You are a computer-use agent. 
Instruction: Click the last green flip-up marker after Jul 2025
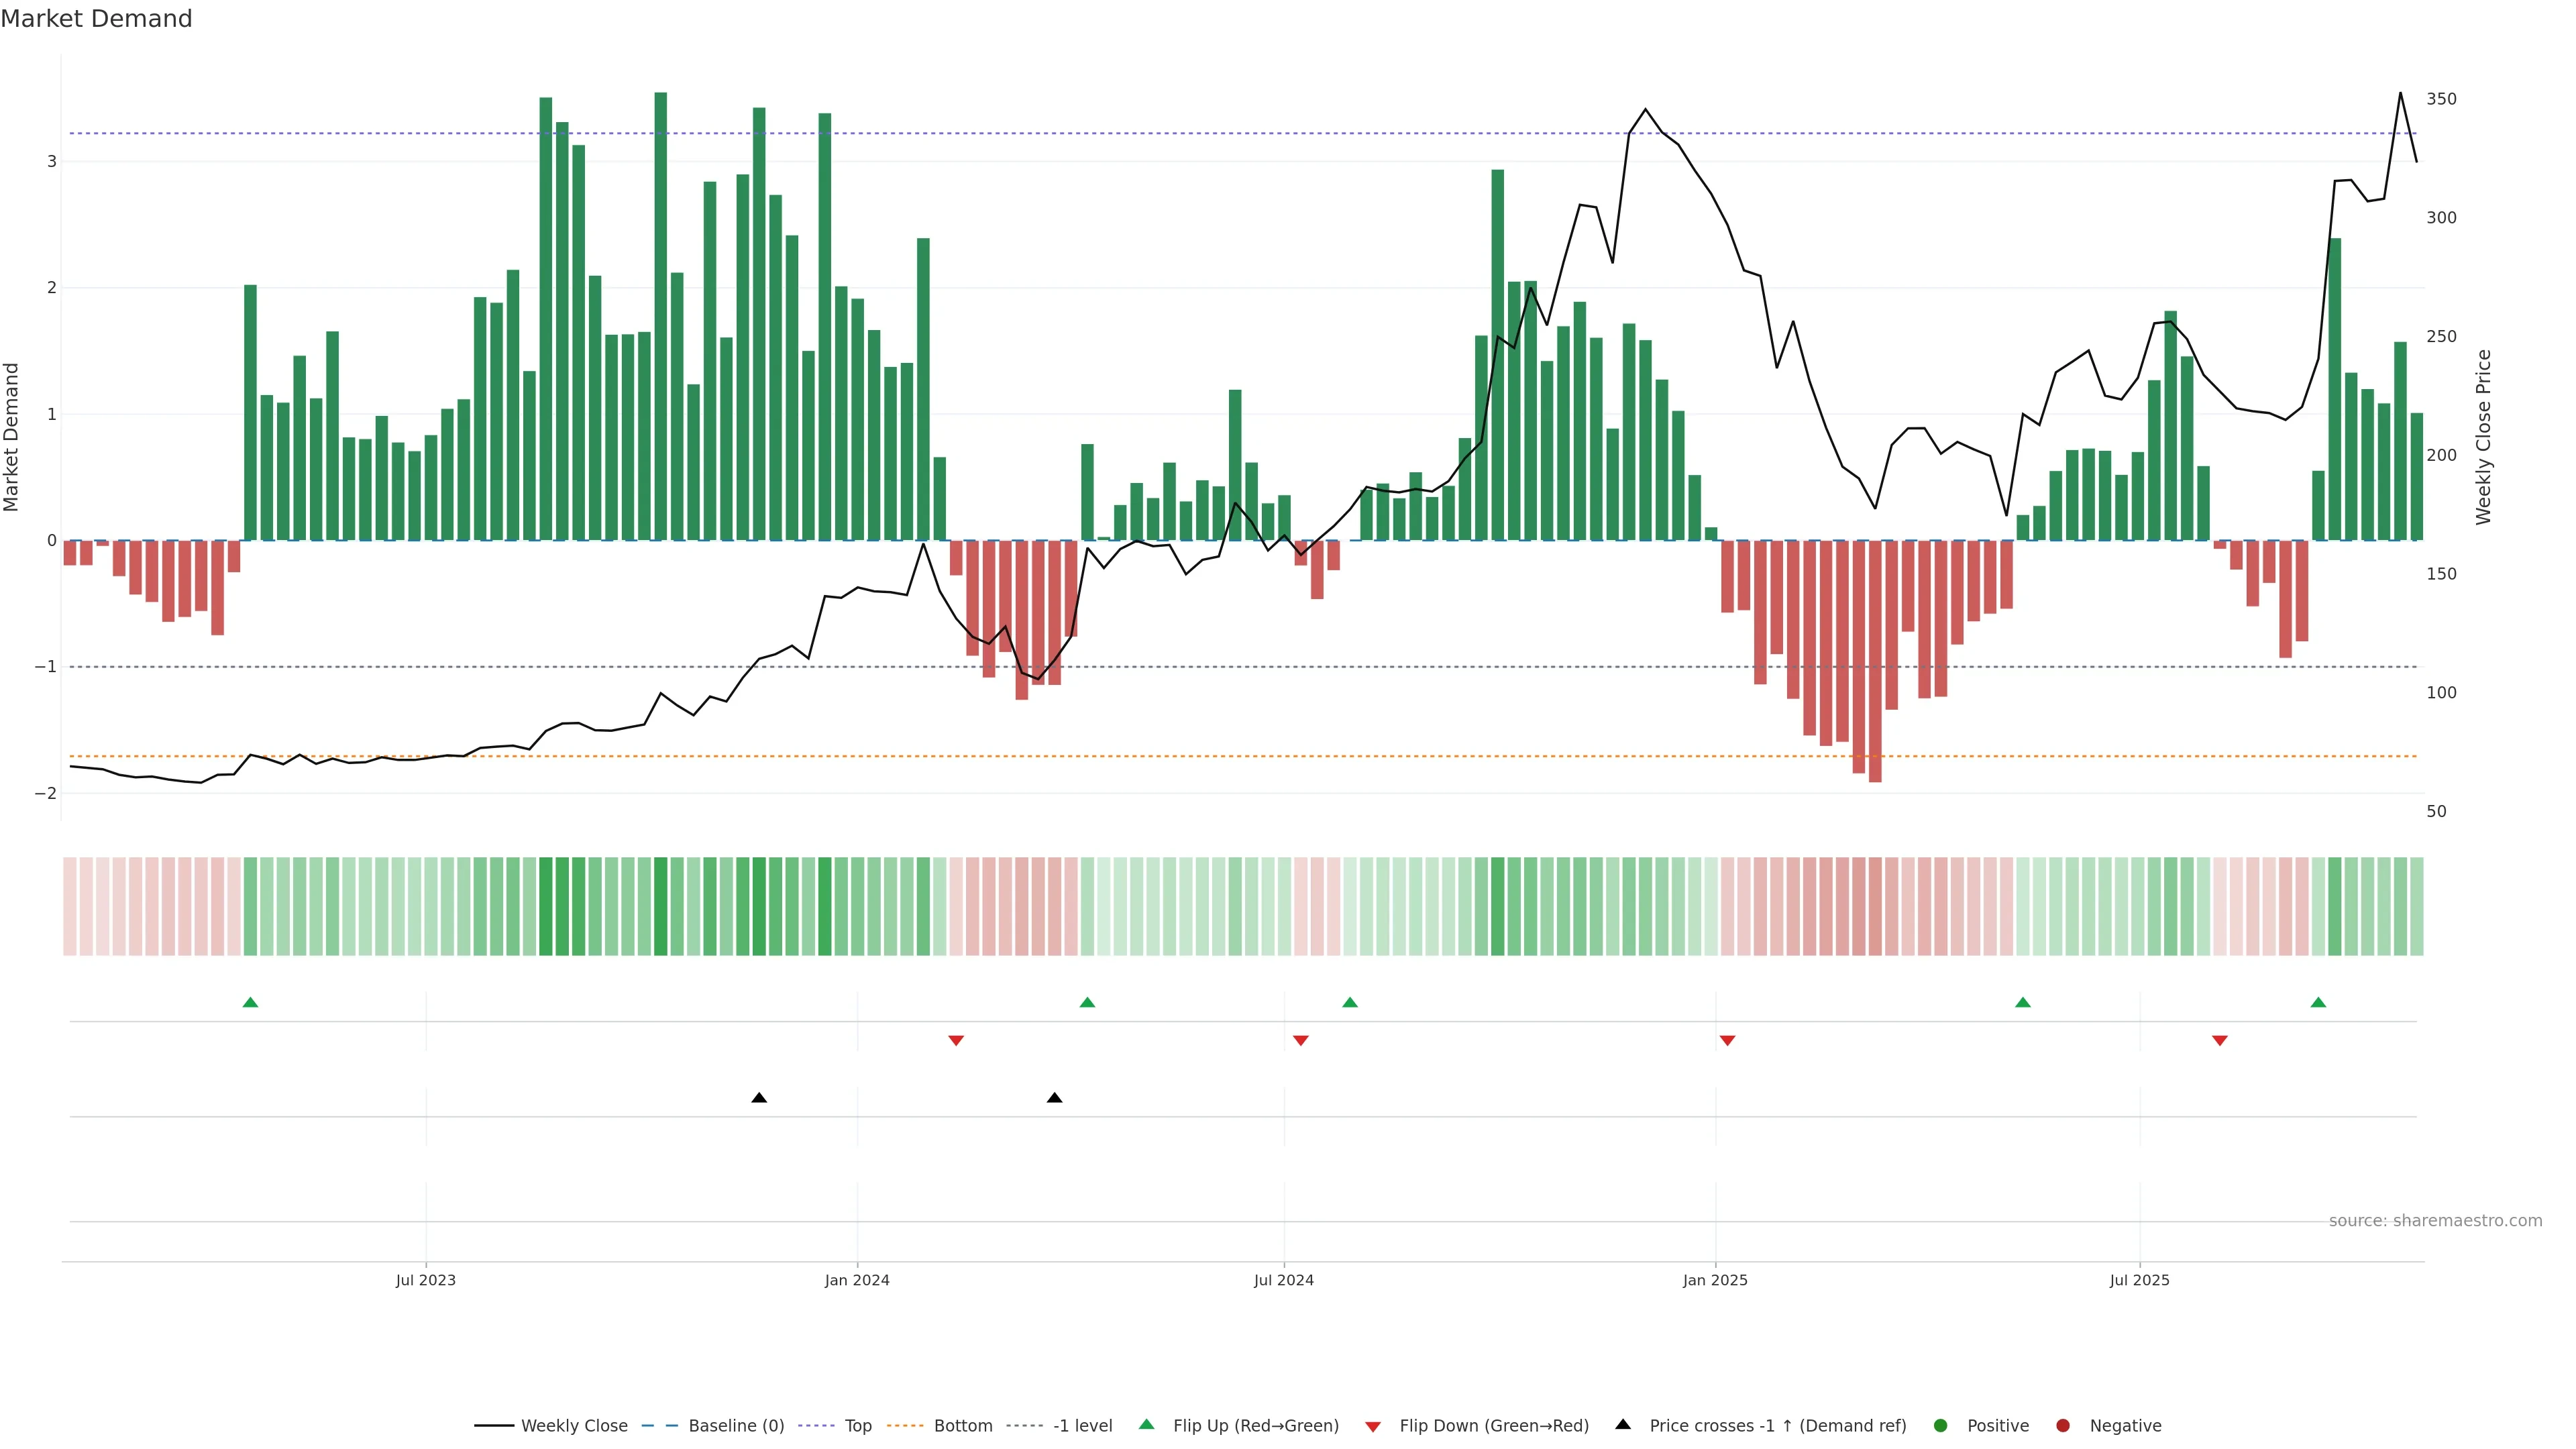tap(2318, 1002)
